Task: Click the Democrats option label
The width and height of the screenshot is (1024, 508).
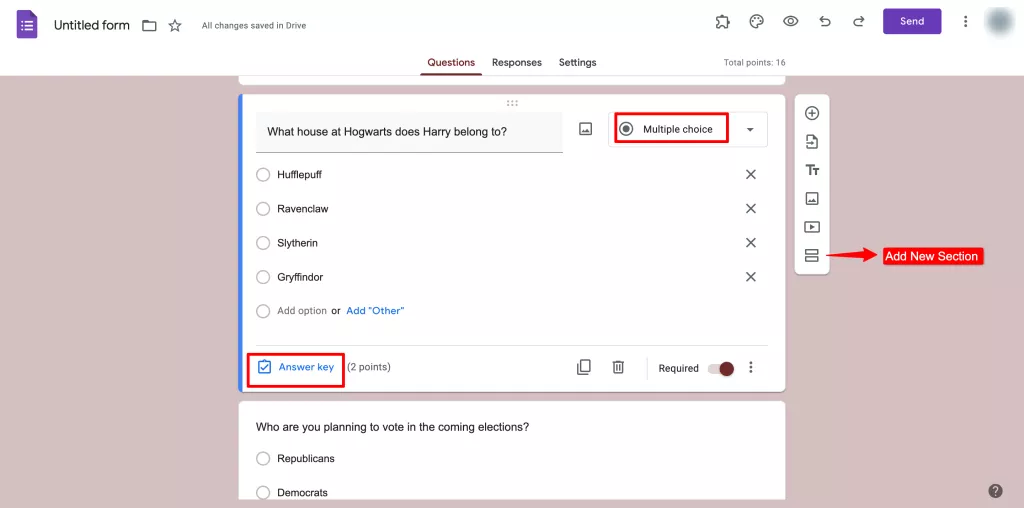Action: tap(302, 492)
